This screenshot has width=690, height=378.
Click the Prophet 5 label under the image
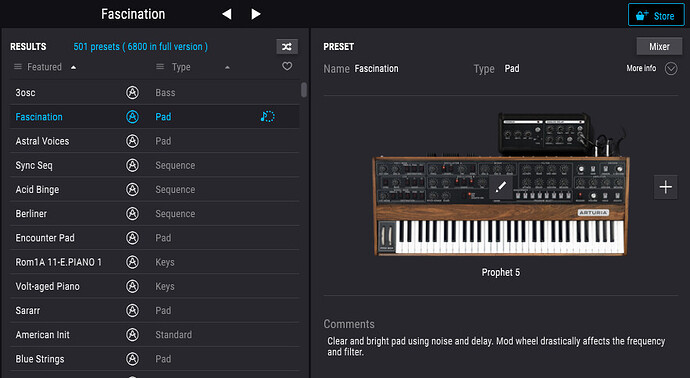[x=501, y=272]
